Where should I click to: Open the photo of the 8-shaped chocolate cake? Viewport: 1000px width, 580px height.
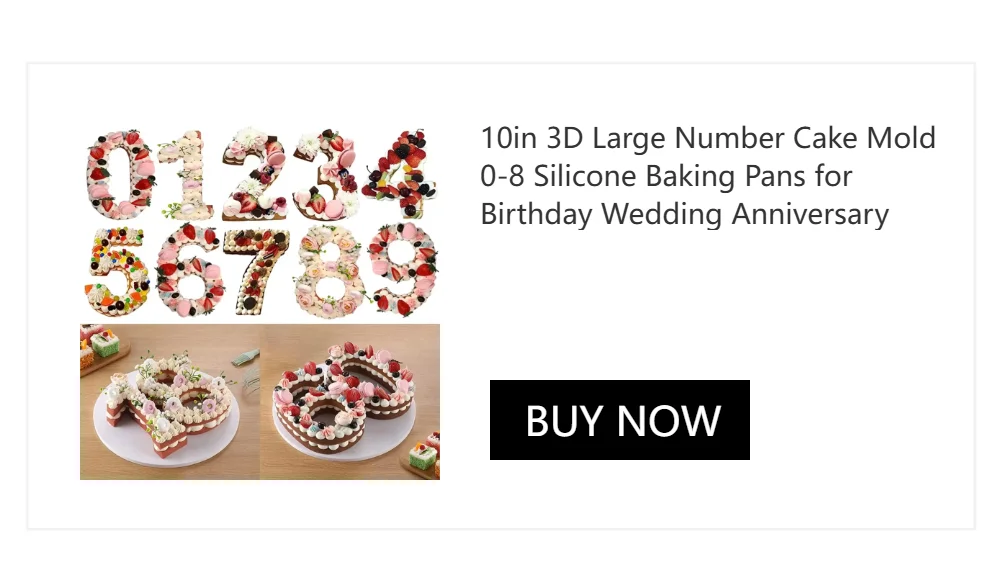350,401
